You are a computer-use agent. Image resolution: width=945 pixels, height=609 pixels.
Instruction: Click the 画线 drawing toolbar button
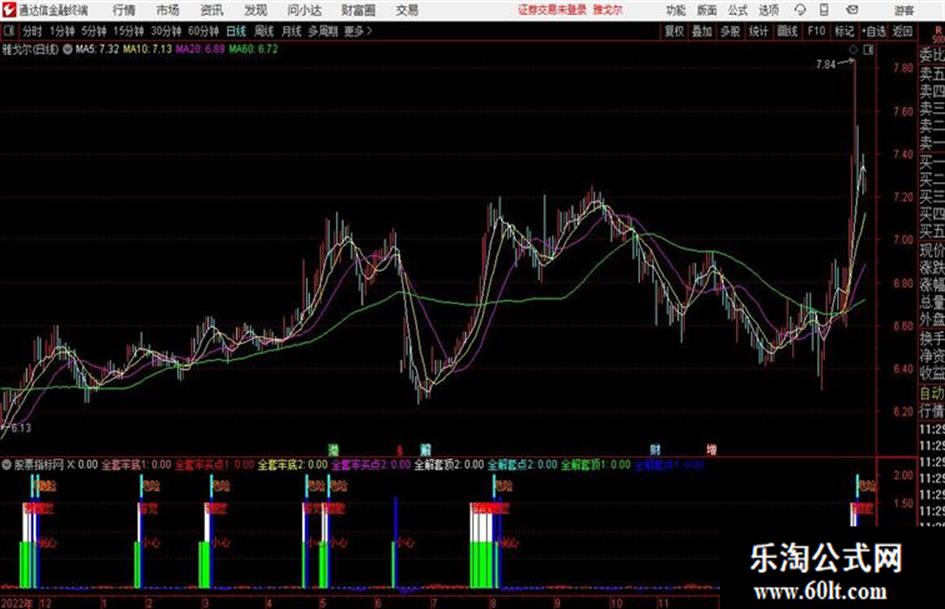coord(787,31)
